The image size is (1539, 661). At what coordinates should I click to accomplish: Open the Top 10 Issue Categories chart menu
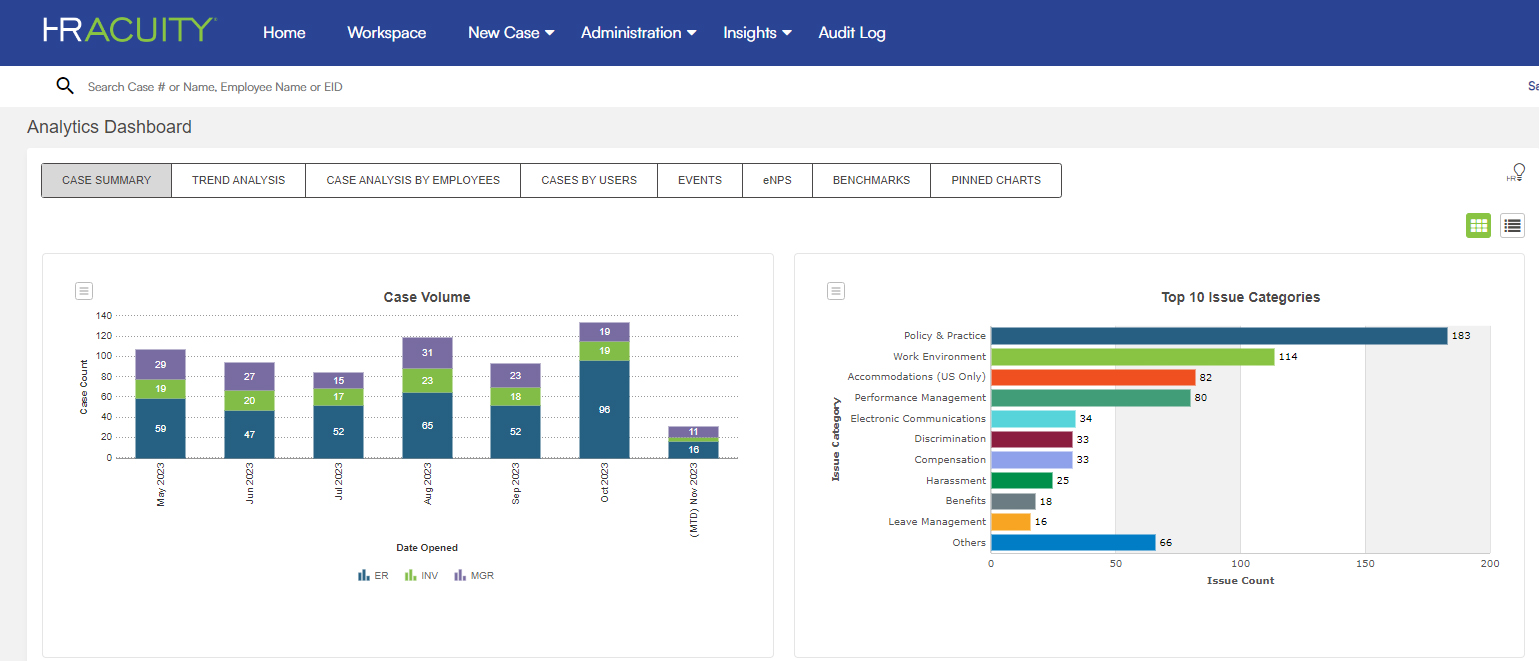[835, 290]
